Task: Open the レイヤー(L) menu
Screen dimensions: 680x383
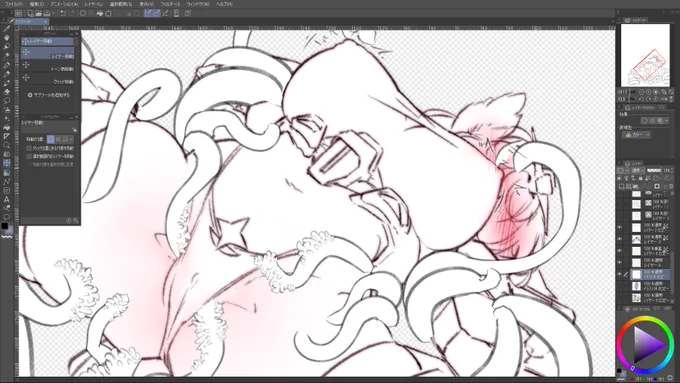Action: (94, 4)
